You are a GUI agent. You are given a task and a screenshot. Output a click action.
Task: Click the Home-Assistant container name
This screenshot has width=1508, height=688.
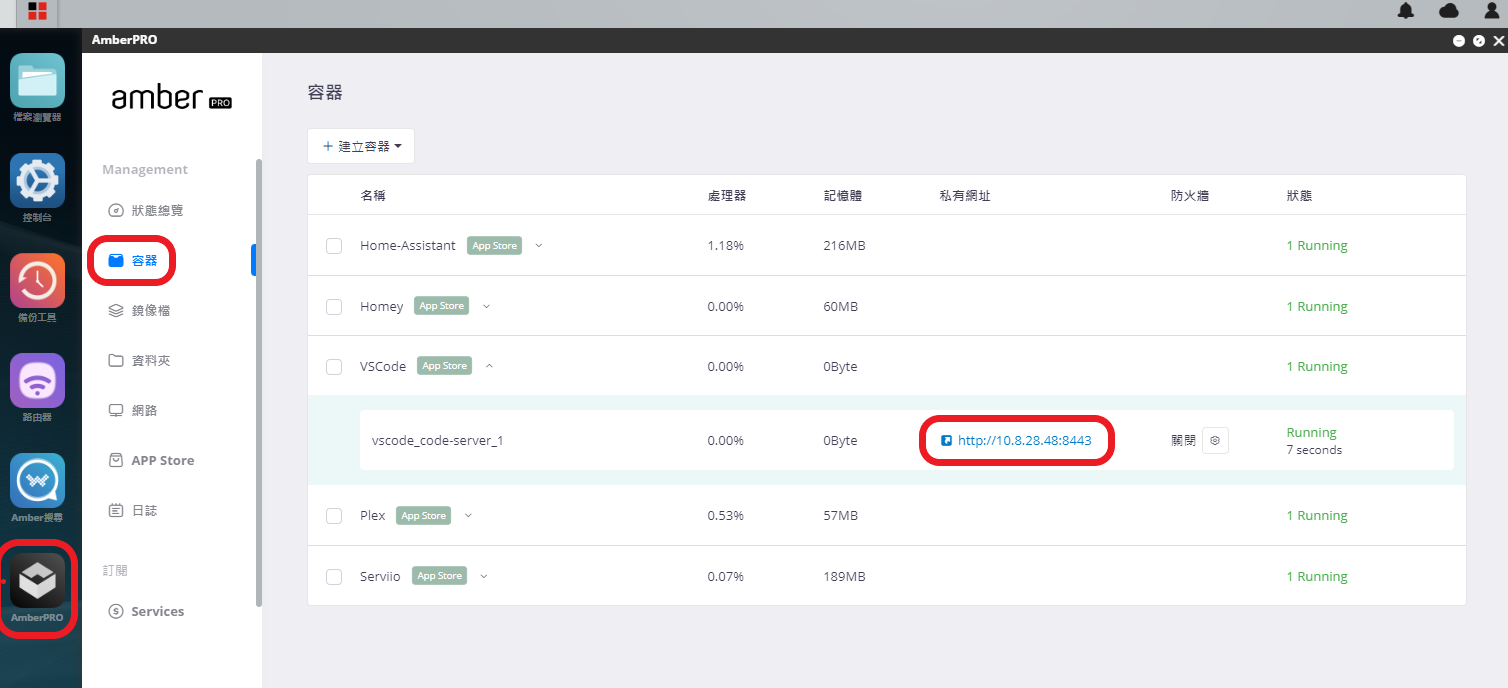coord(408,246)
